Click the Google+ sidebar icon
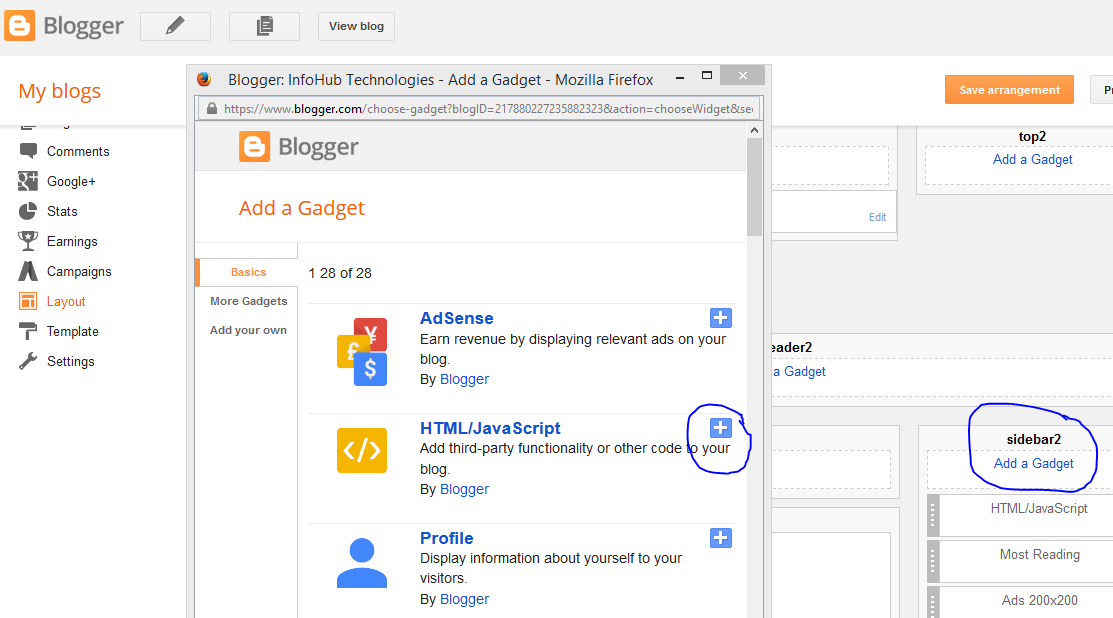Image resolution: width=1113 pixels, height=618 pixels. coord(28,182)
